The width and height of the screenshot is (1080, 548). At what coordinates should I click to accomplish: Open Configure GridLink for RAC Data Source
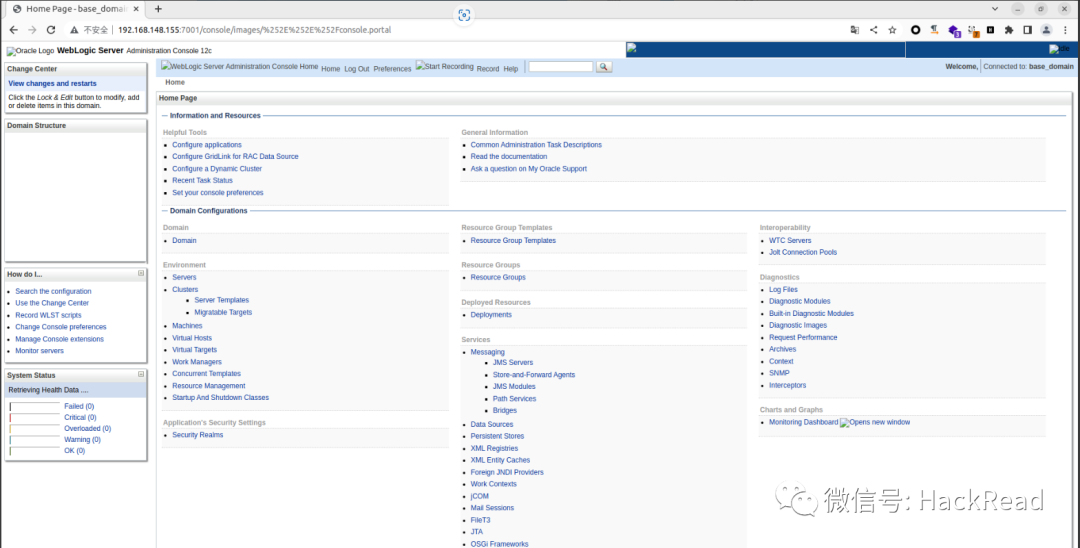(x=235, y=156)
